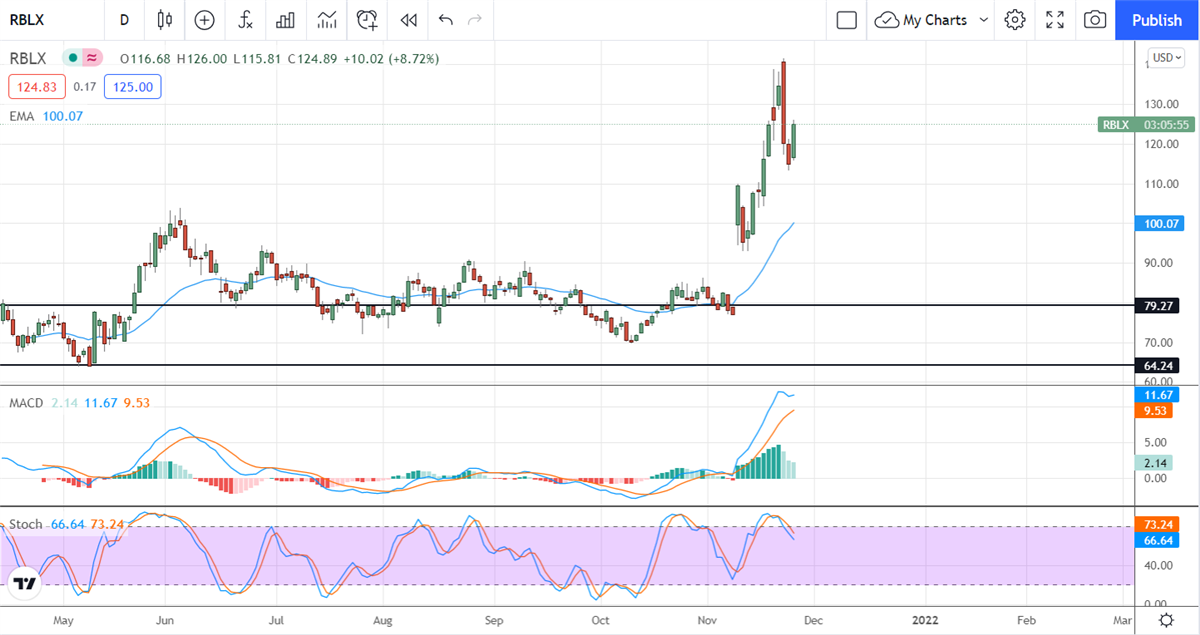This screenshot has height=635, width=1200.
Task: Click the spread value 0.17
Action: [85, 87]
